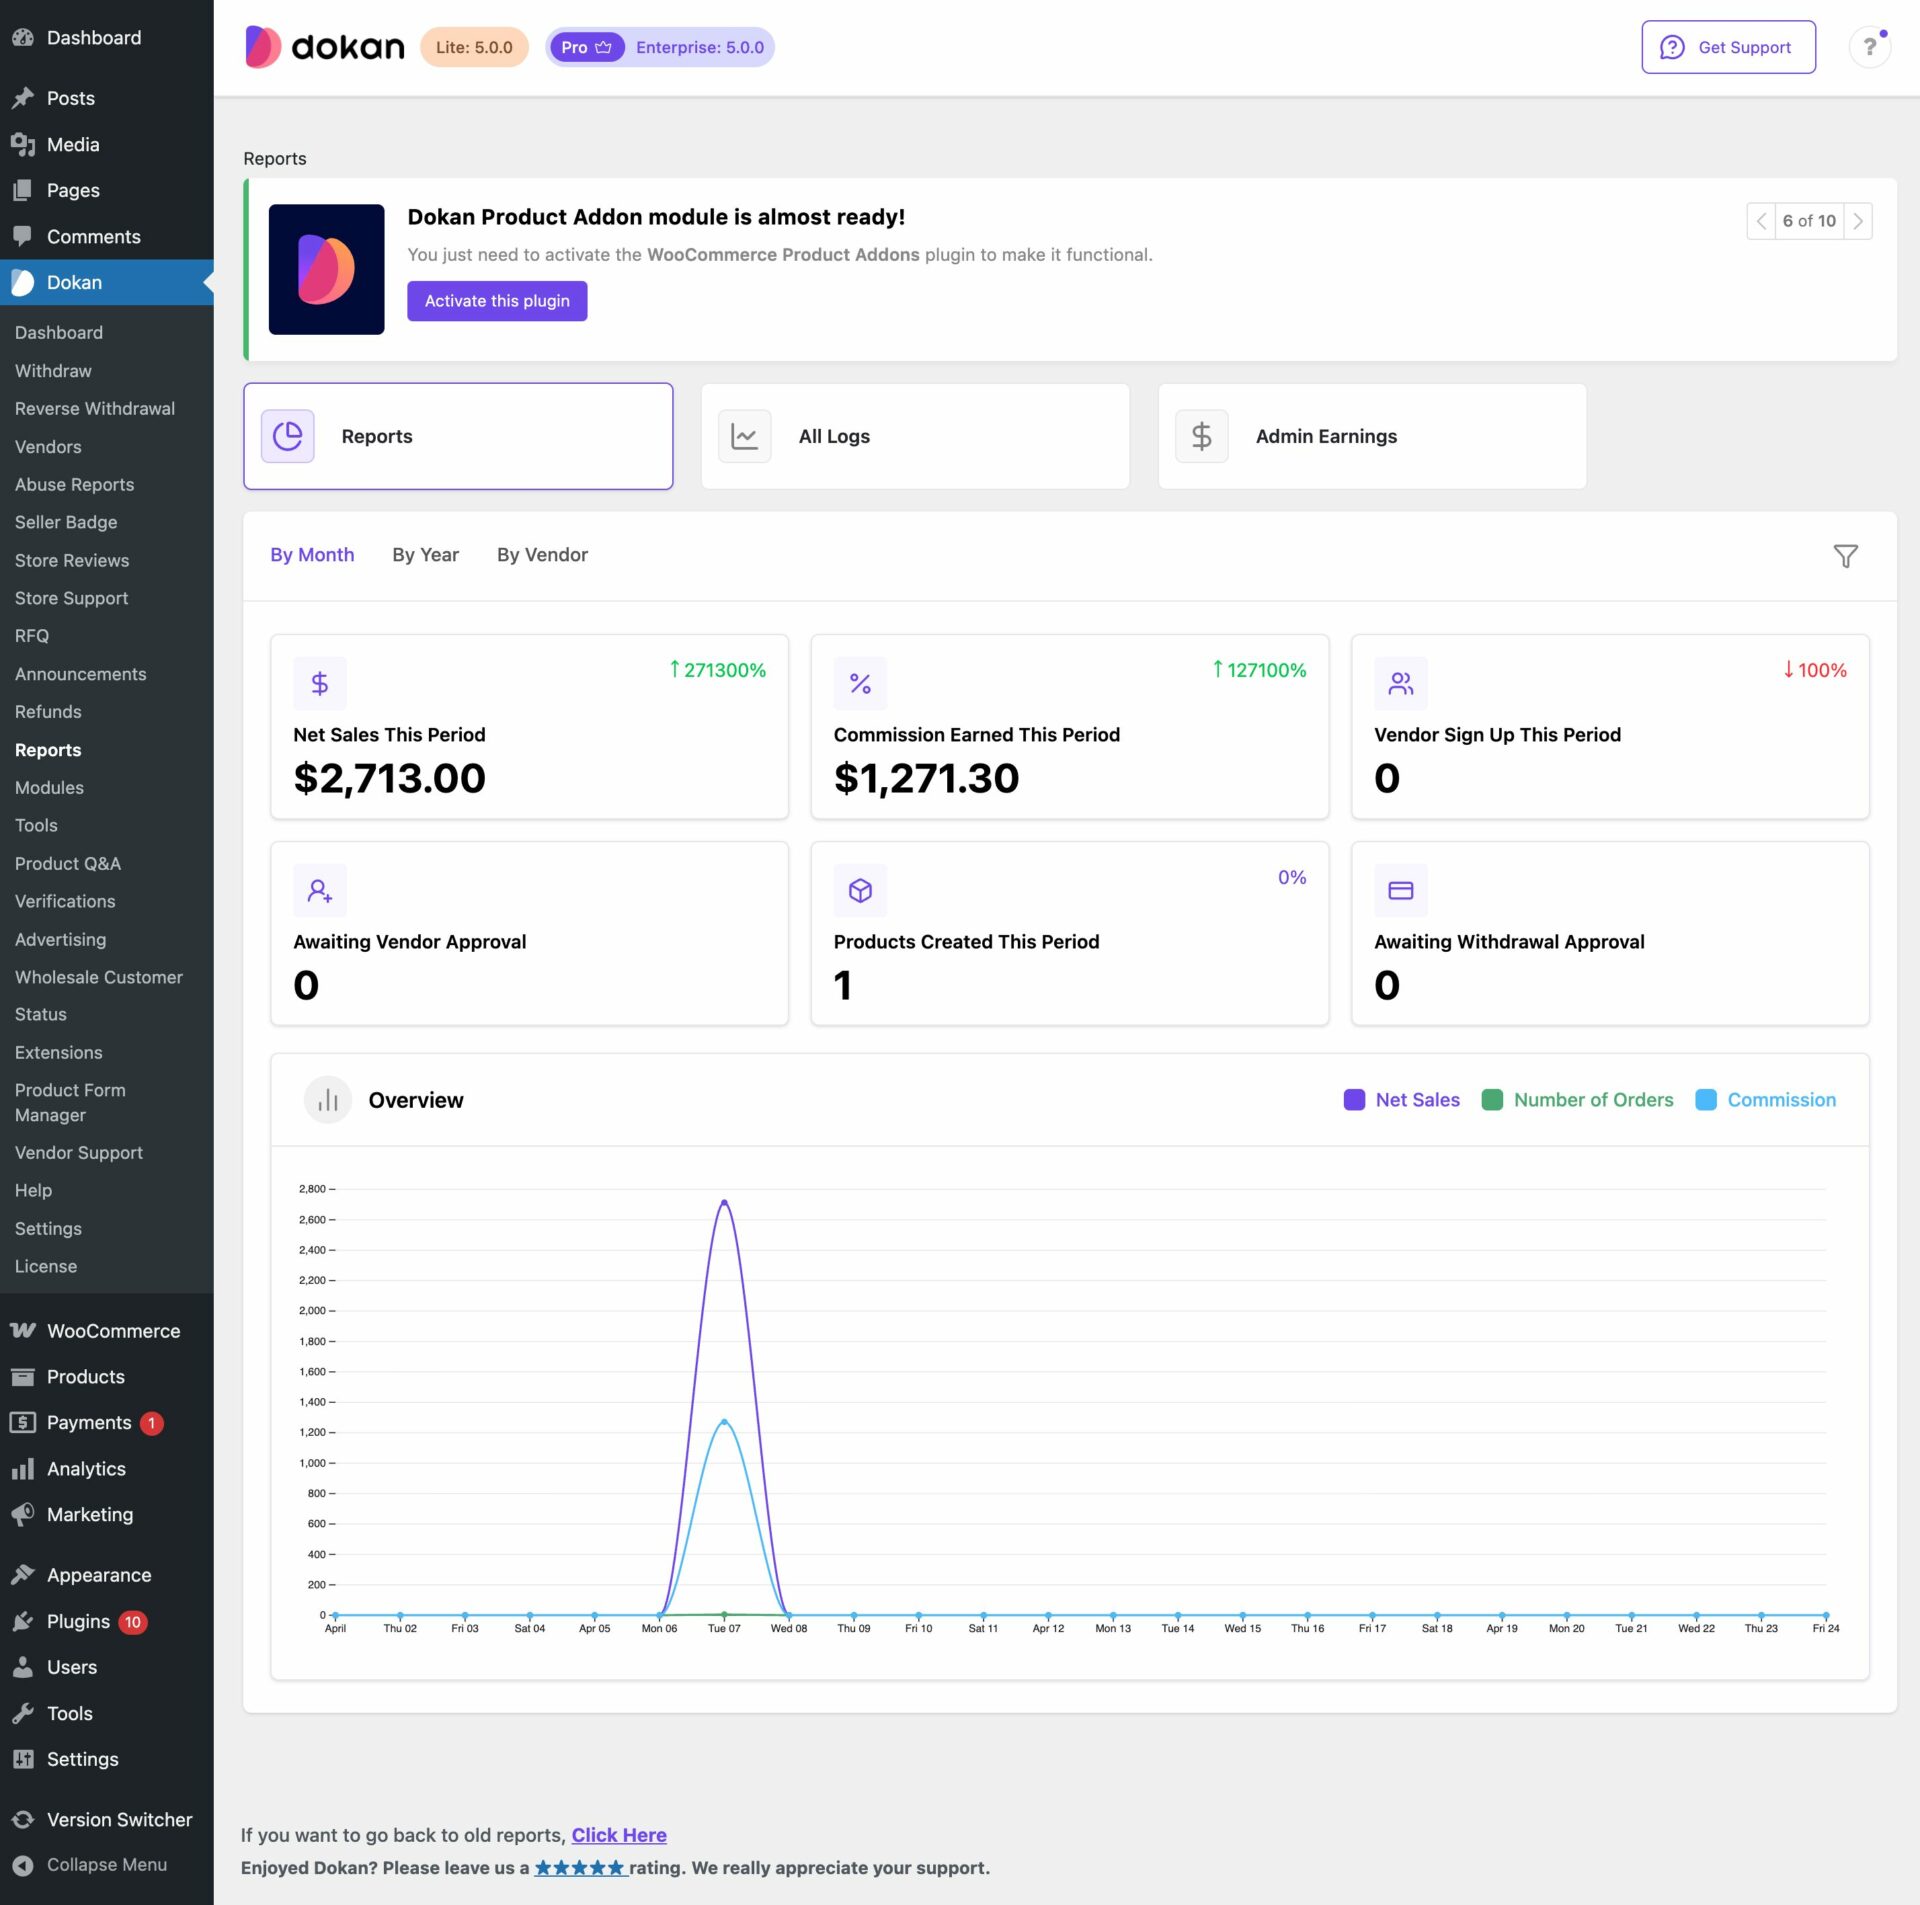The width and height of the screenshot is (1920, 1905).
Task: Open the help question mark icon
Action: tap(1869, 47)
